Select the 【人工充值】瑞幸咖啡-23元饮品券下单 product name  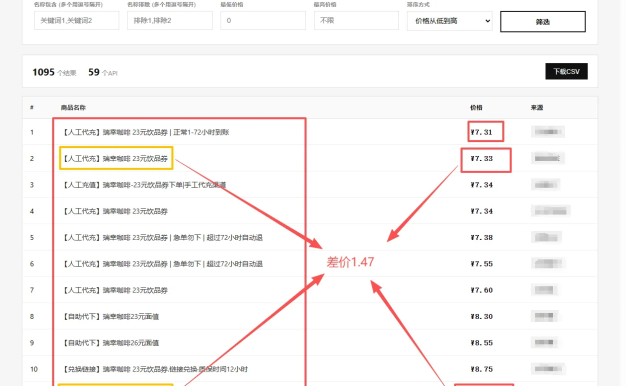pyautogui.click(x=144, y=185)
